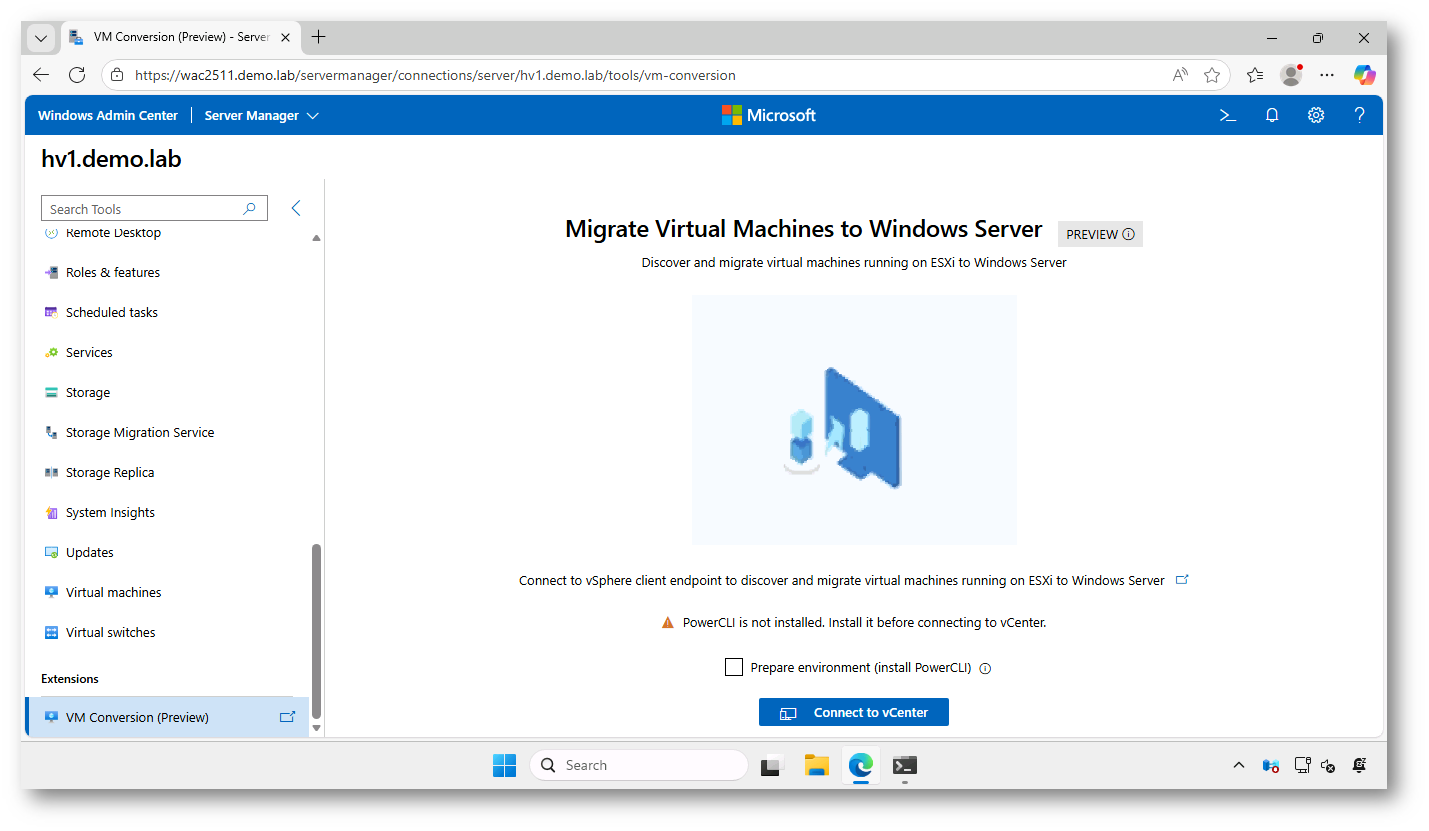This screenshot has width=1429, height=831.
Task: Open the Edge profile avatar
Action: [1291, 75]
